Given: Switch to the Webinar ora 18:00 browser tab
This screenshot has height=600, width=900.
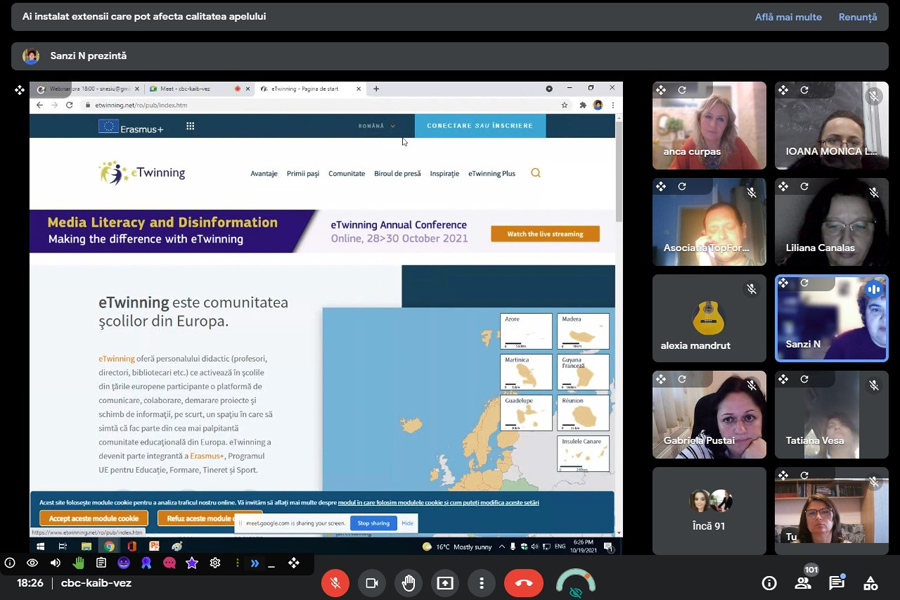Looking at the screenshot, I should [x=87, y=89].
